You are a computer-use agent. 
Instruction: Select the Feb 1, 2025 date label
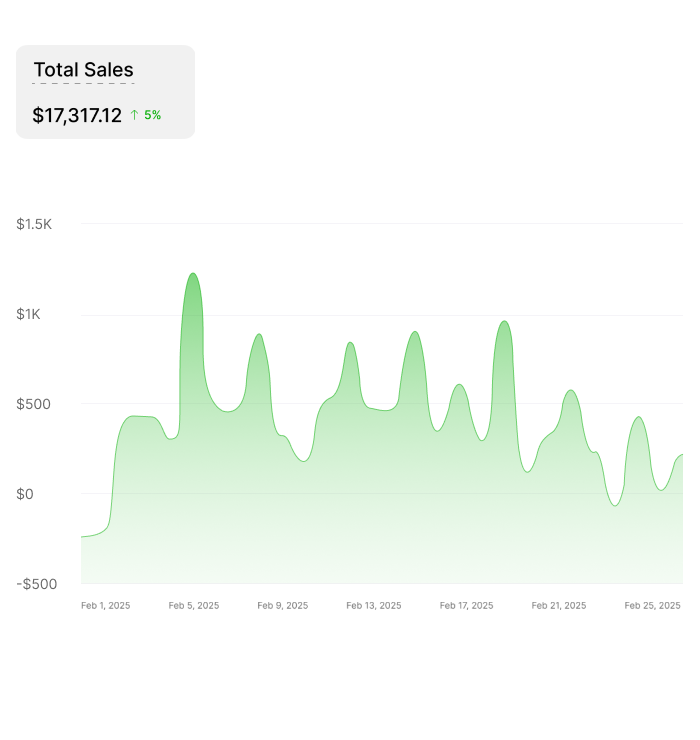click(x=105, y=605)
